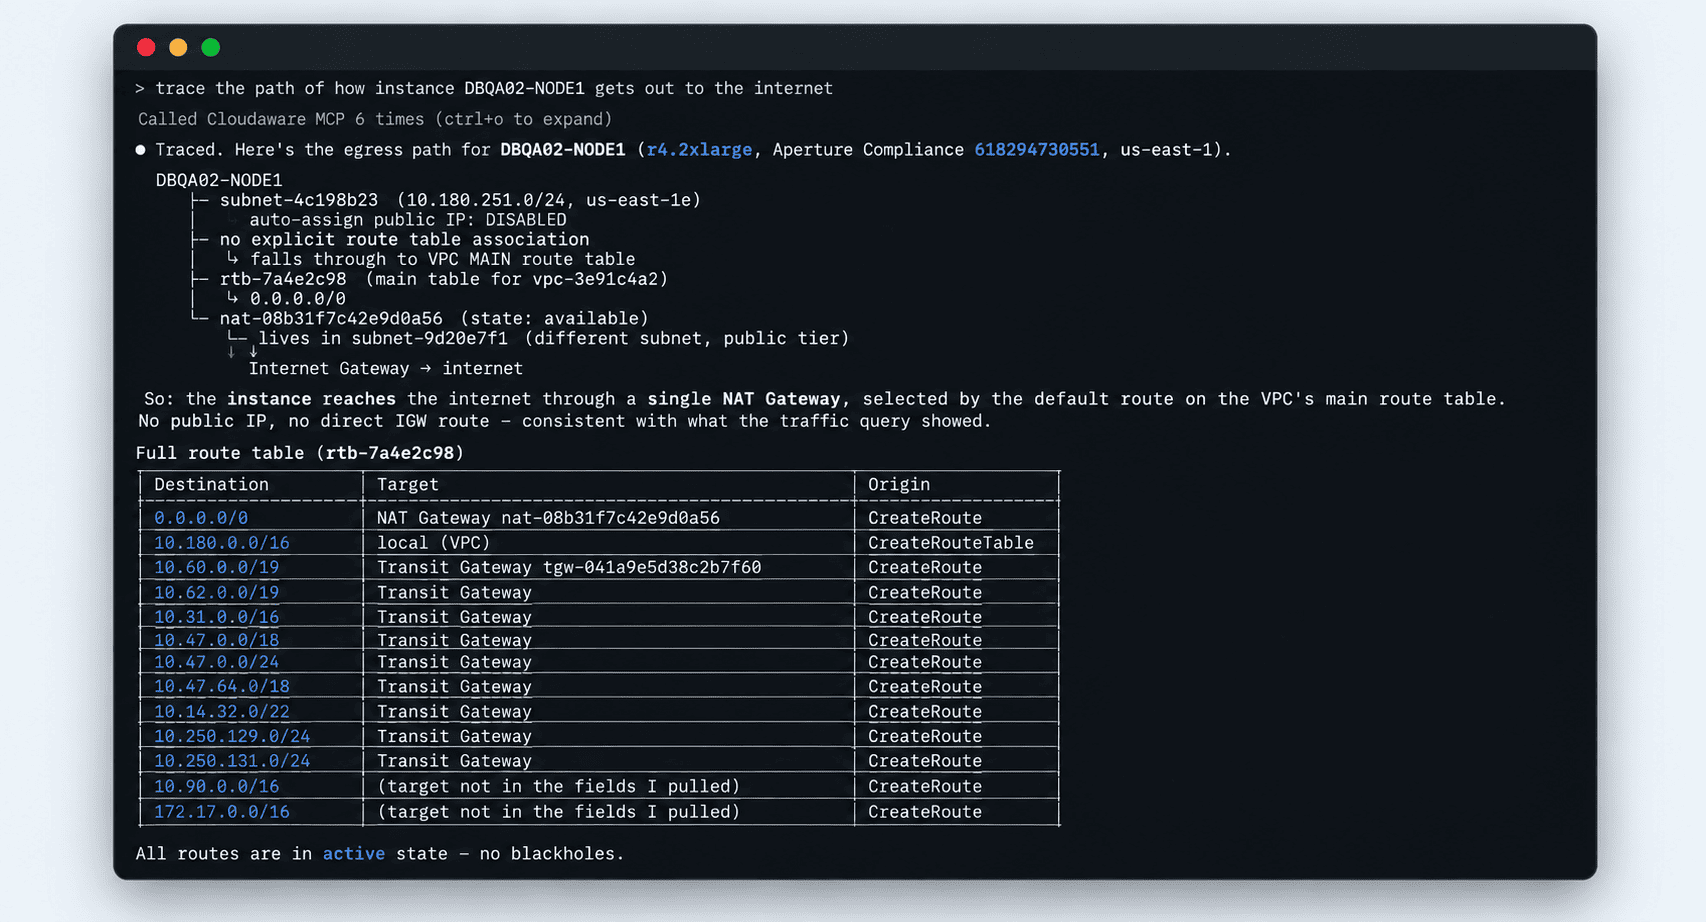Click the 172.17.0.0/16 destination
The image size is (1706, 922).
(221, 811)
